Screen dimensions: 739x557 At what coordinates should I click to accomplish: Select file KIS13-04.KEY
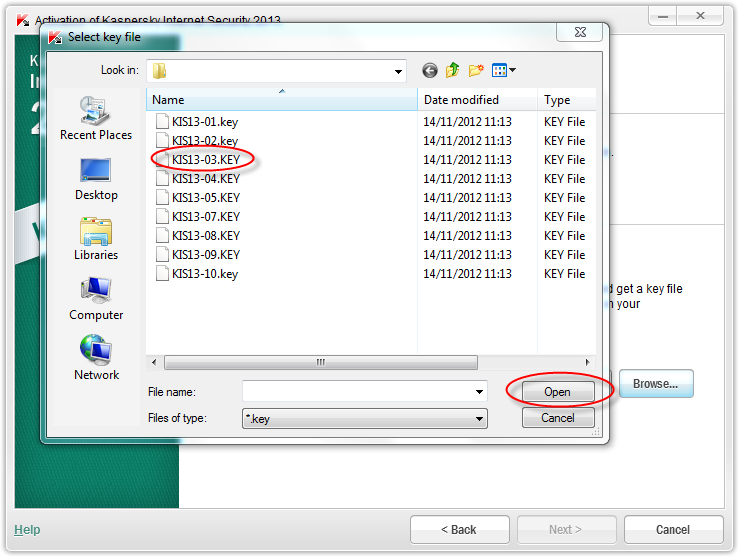tap(206, 179)
